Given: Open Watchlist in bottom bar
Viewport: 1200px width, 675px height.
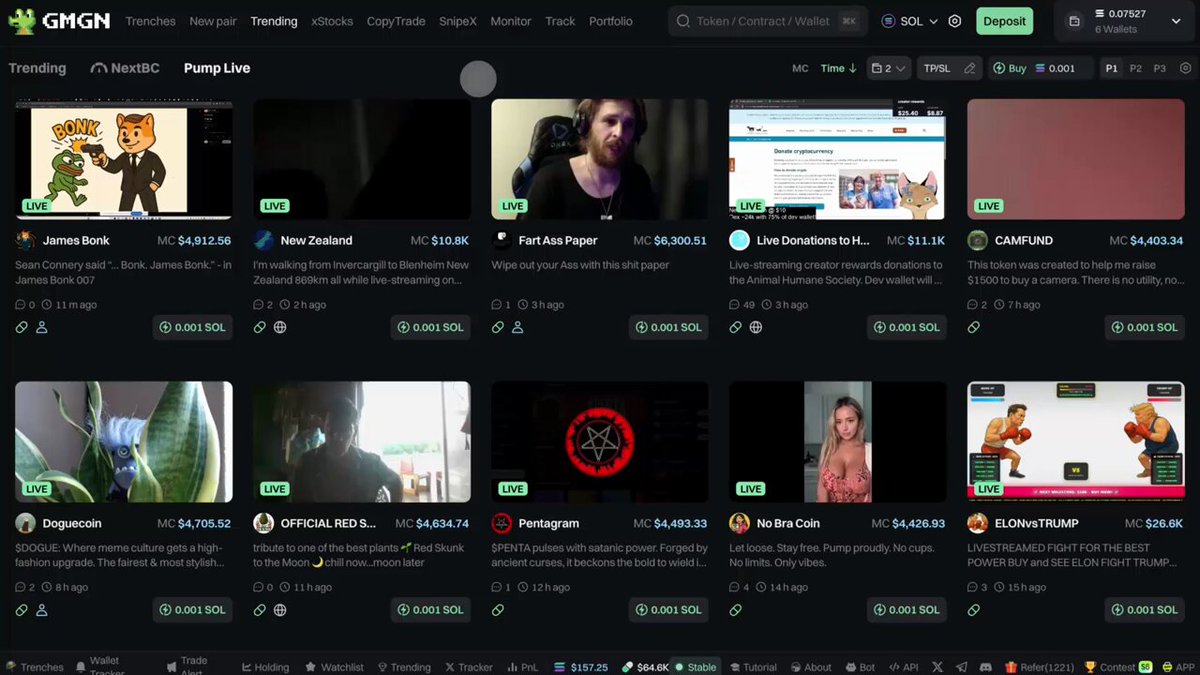Looking at the screenshot, I should (x=335, y=667).
